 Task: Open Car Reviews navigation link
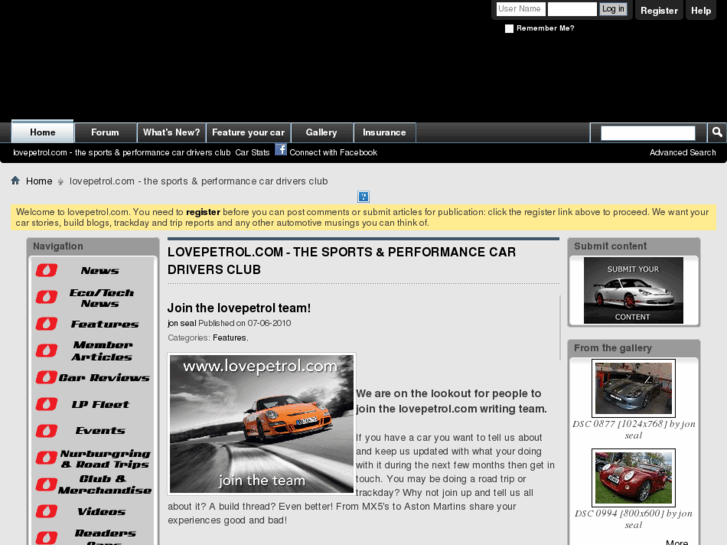tap(104, 378)
